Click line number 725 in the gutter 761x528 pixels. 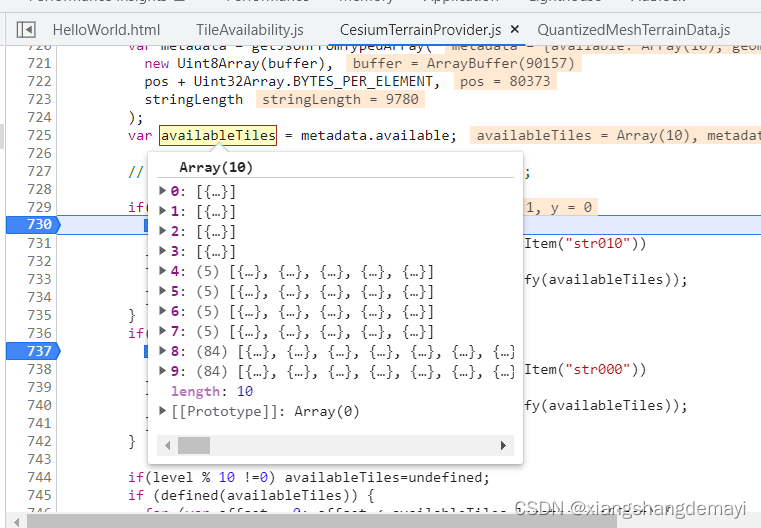(39, 135)
